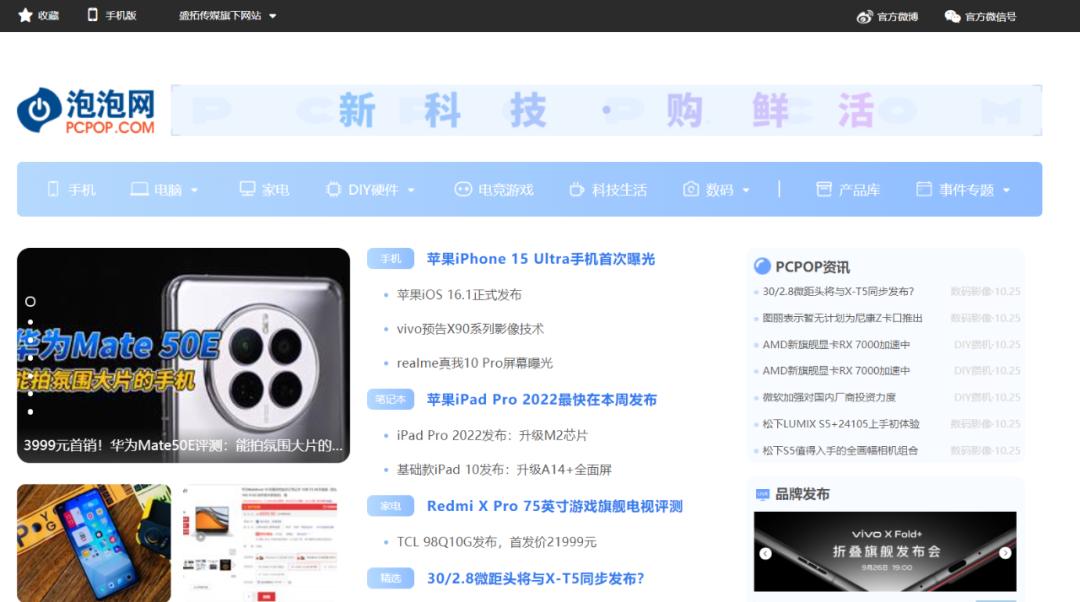The height and width of the screenshot is (602, 1080).
Task: Click the phone icon in navigation bar
Action: pos(53,189)
